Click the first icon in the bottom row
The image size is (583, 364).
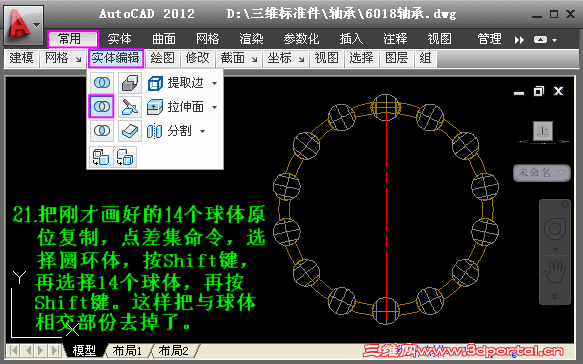[x=101, y=157]
